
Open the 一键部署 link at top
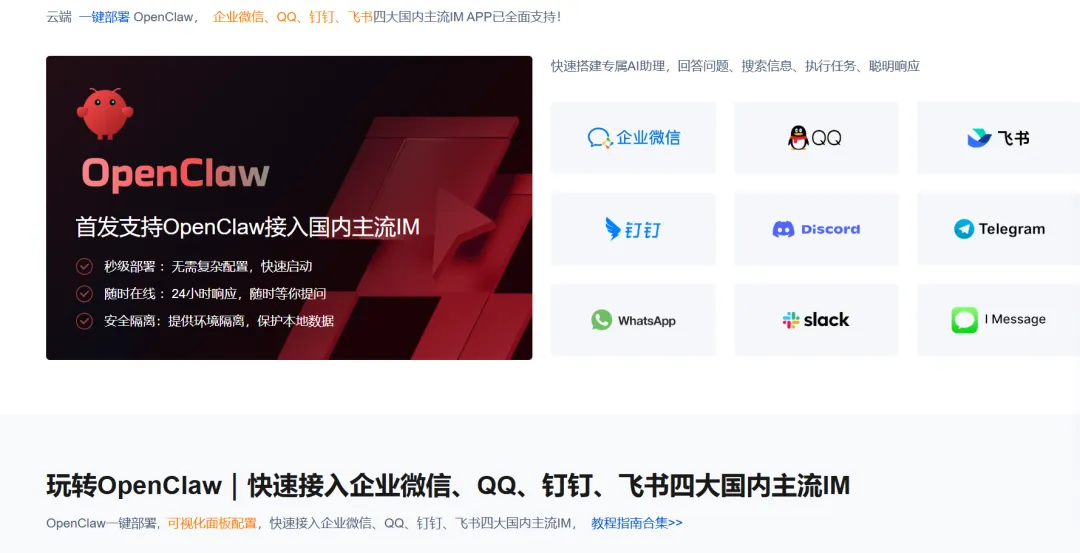[x=104, y=17]
